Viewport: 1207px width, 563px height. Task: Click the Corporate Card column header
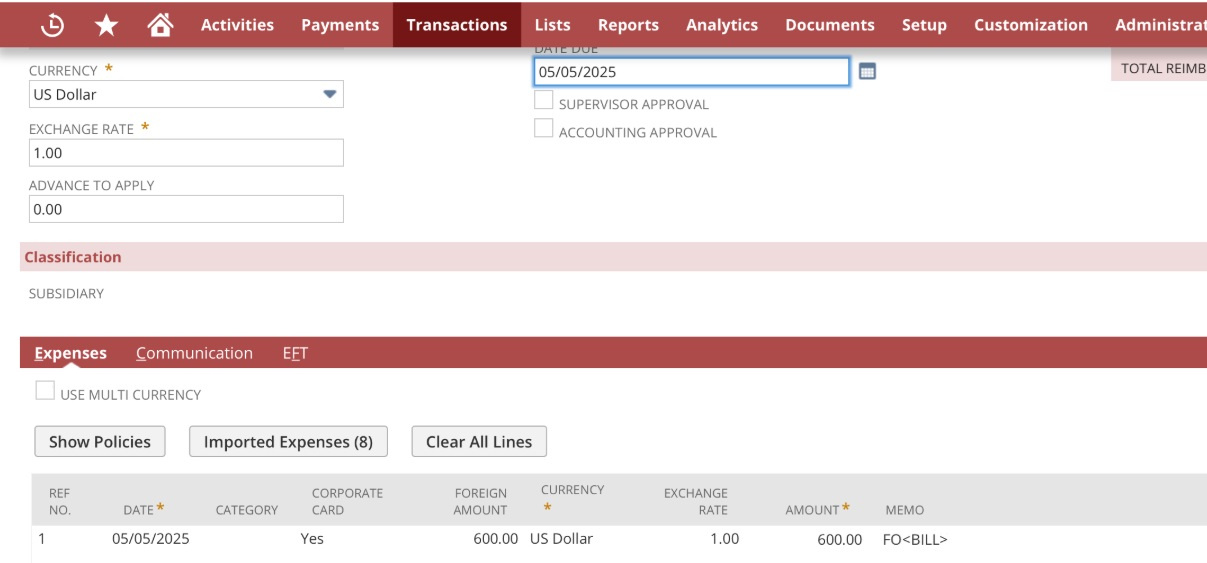(347, 501)
